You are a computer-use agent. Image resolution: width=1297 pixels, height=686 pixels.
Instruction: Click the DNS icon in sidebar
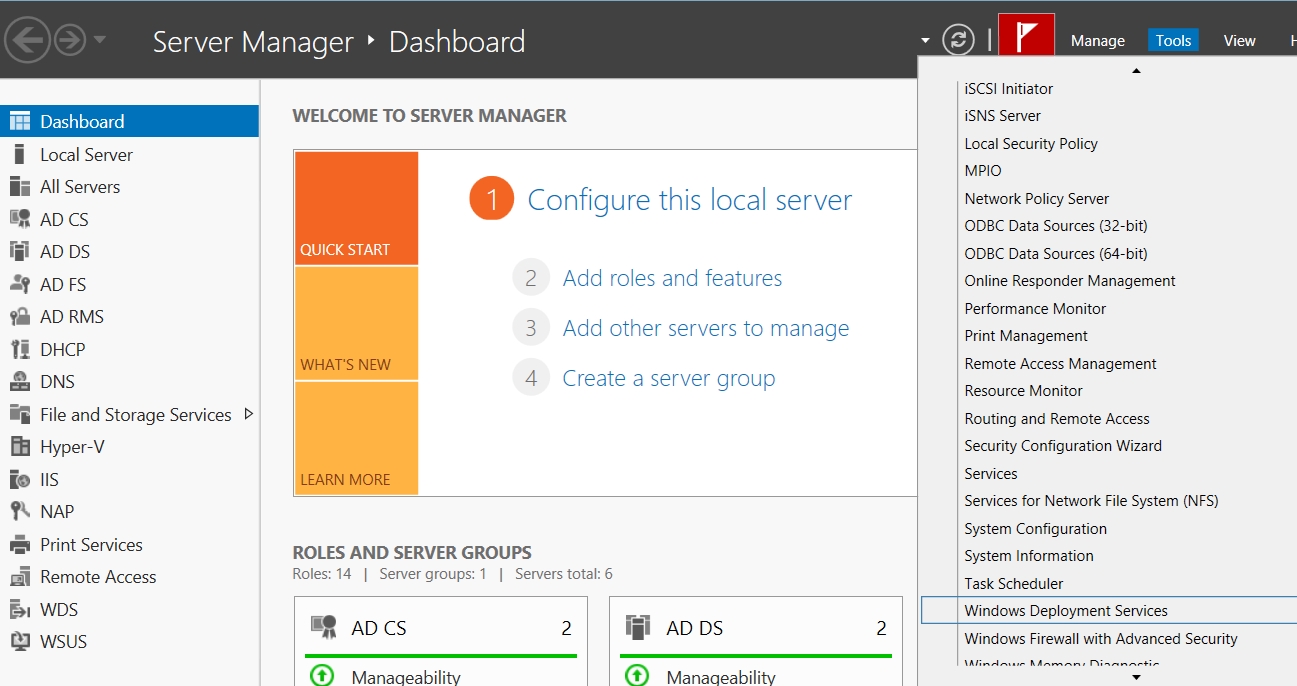(20, 381)
